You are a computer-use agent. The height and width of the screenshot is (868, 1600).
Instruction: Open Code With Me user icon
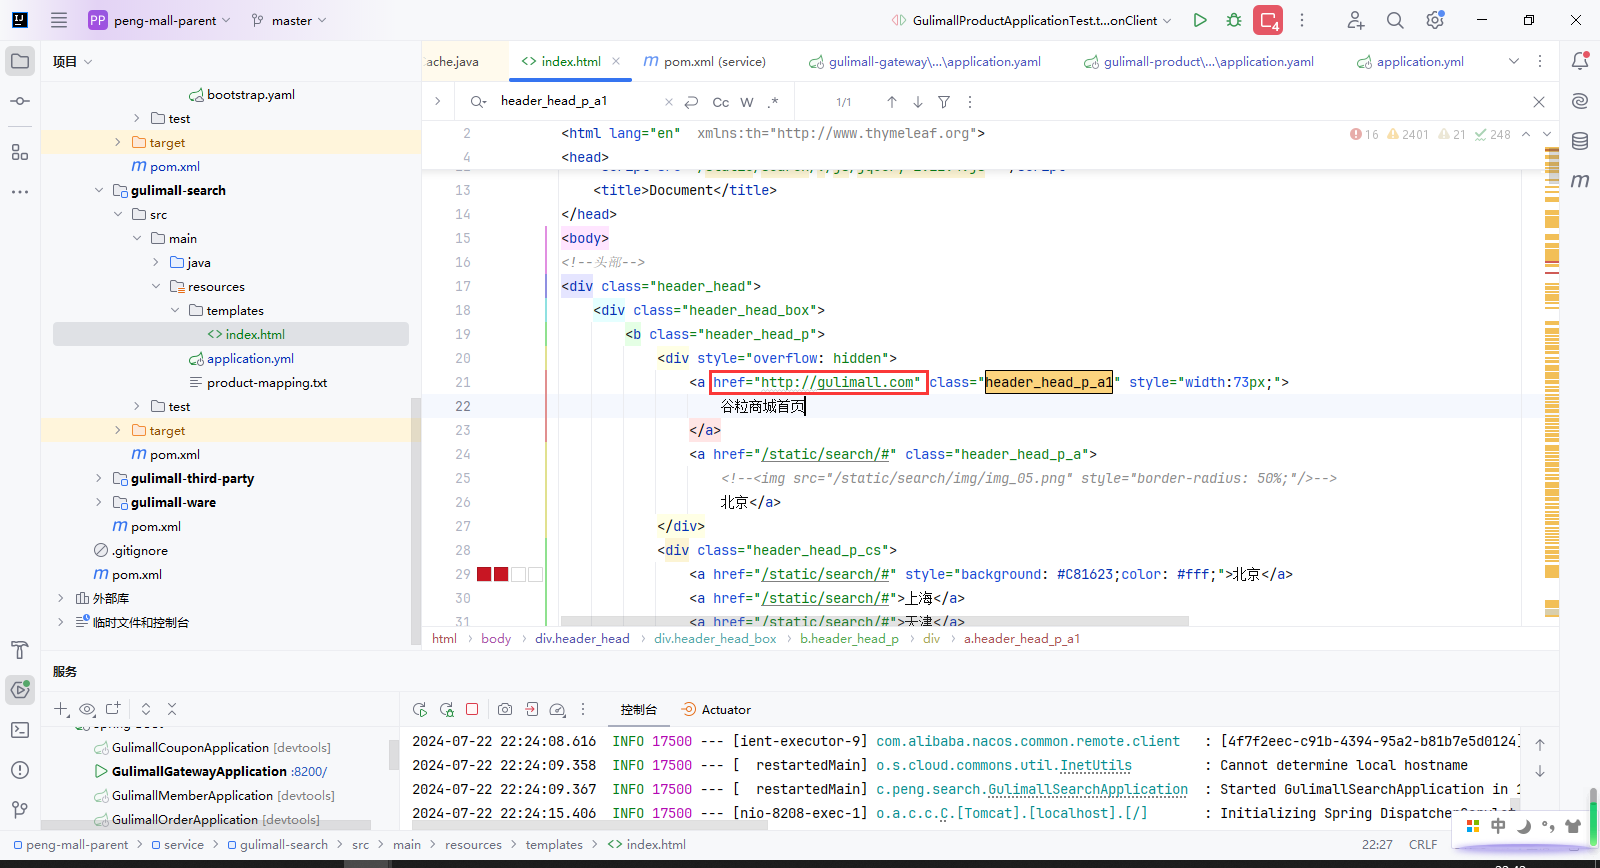(1355, 20)
